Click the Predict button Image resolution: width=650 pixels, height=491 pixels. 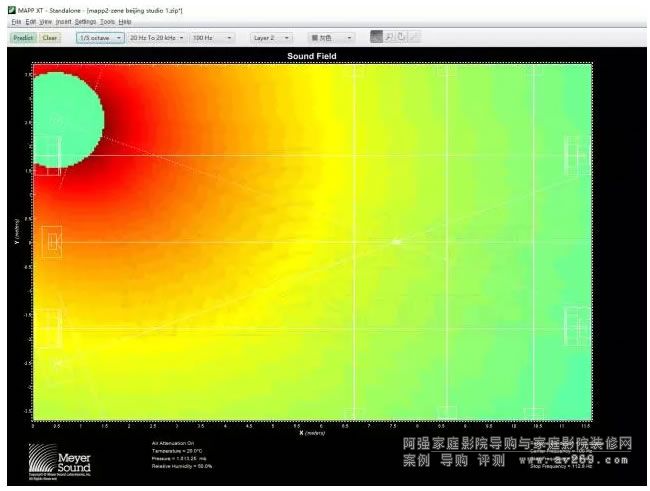(x=24, y=37)
